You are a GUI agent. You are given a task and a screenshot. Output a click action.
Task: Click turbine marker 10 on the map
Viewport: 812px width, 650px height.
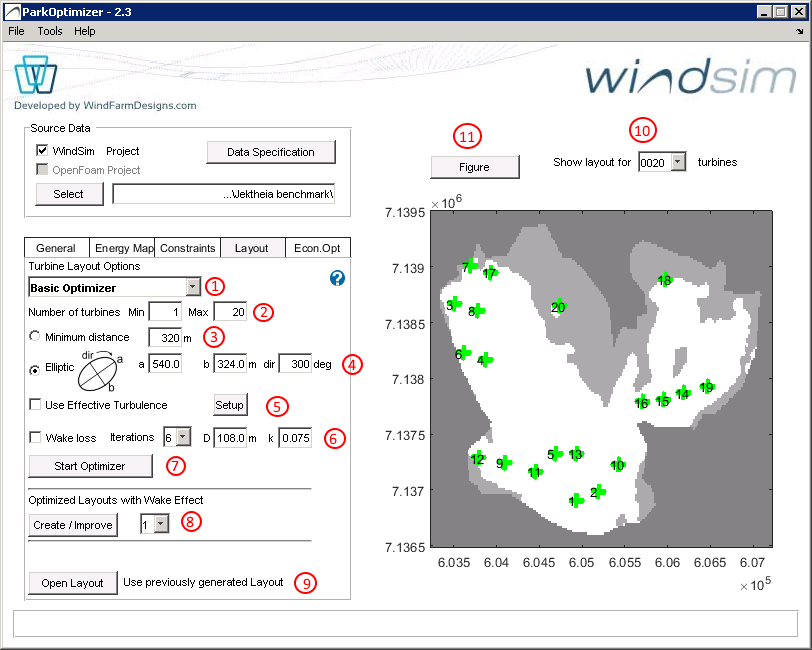pyautogui.click(x=618, y=465)
